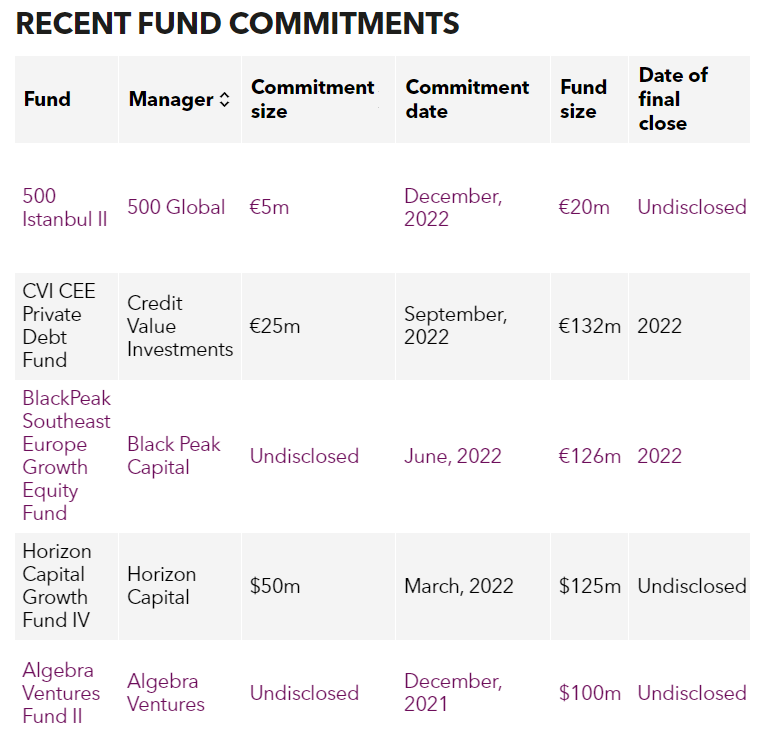Open BlackPeak Southeast Europe Growth Equity Fund
772x738 pixels.
[66, 456]
